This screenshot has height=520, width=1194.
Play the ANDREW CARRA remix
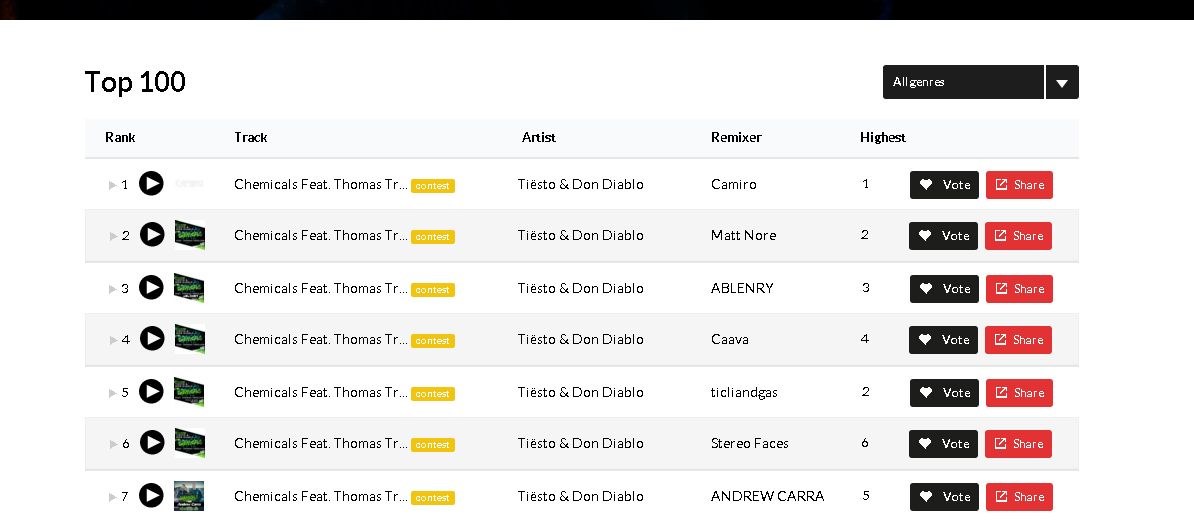[151, 496]
